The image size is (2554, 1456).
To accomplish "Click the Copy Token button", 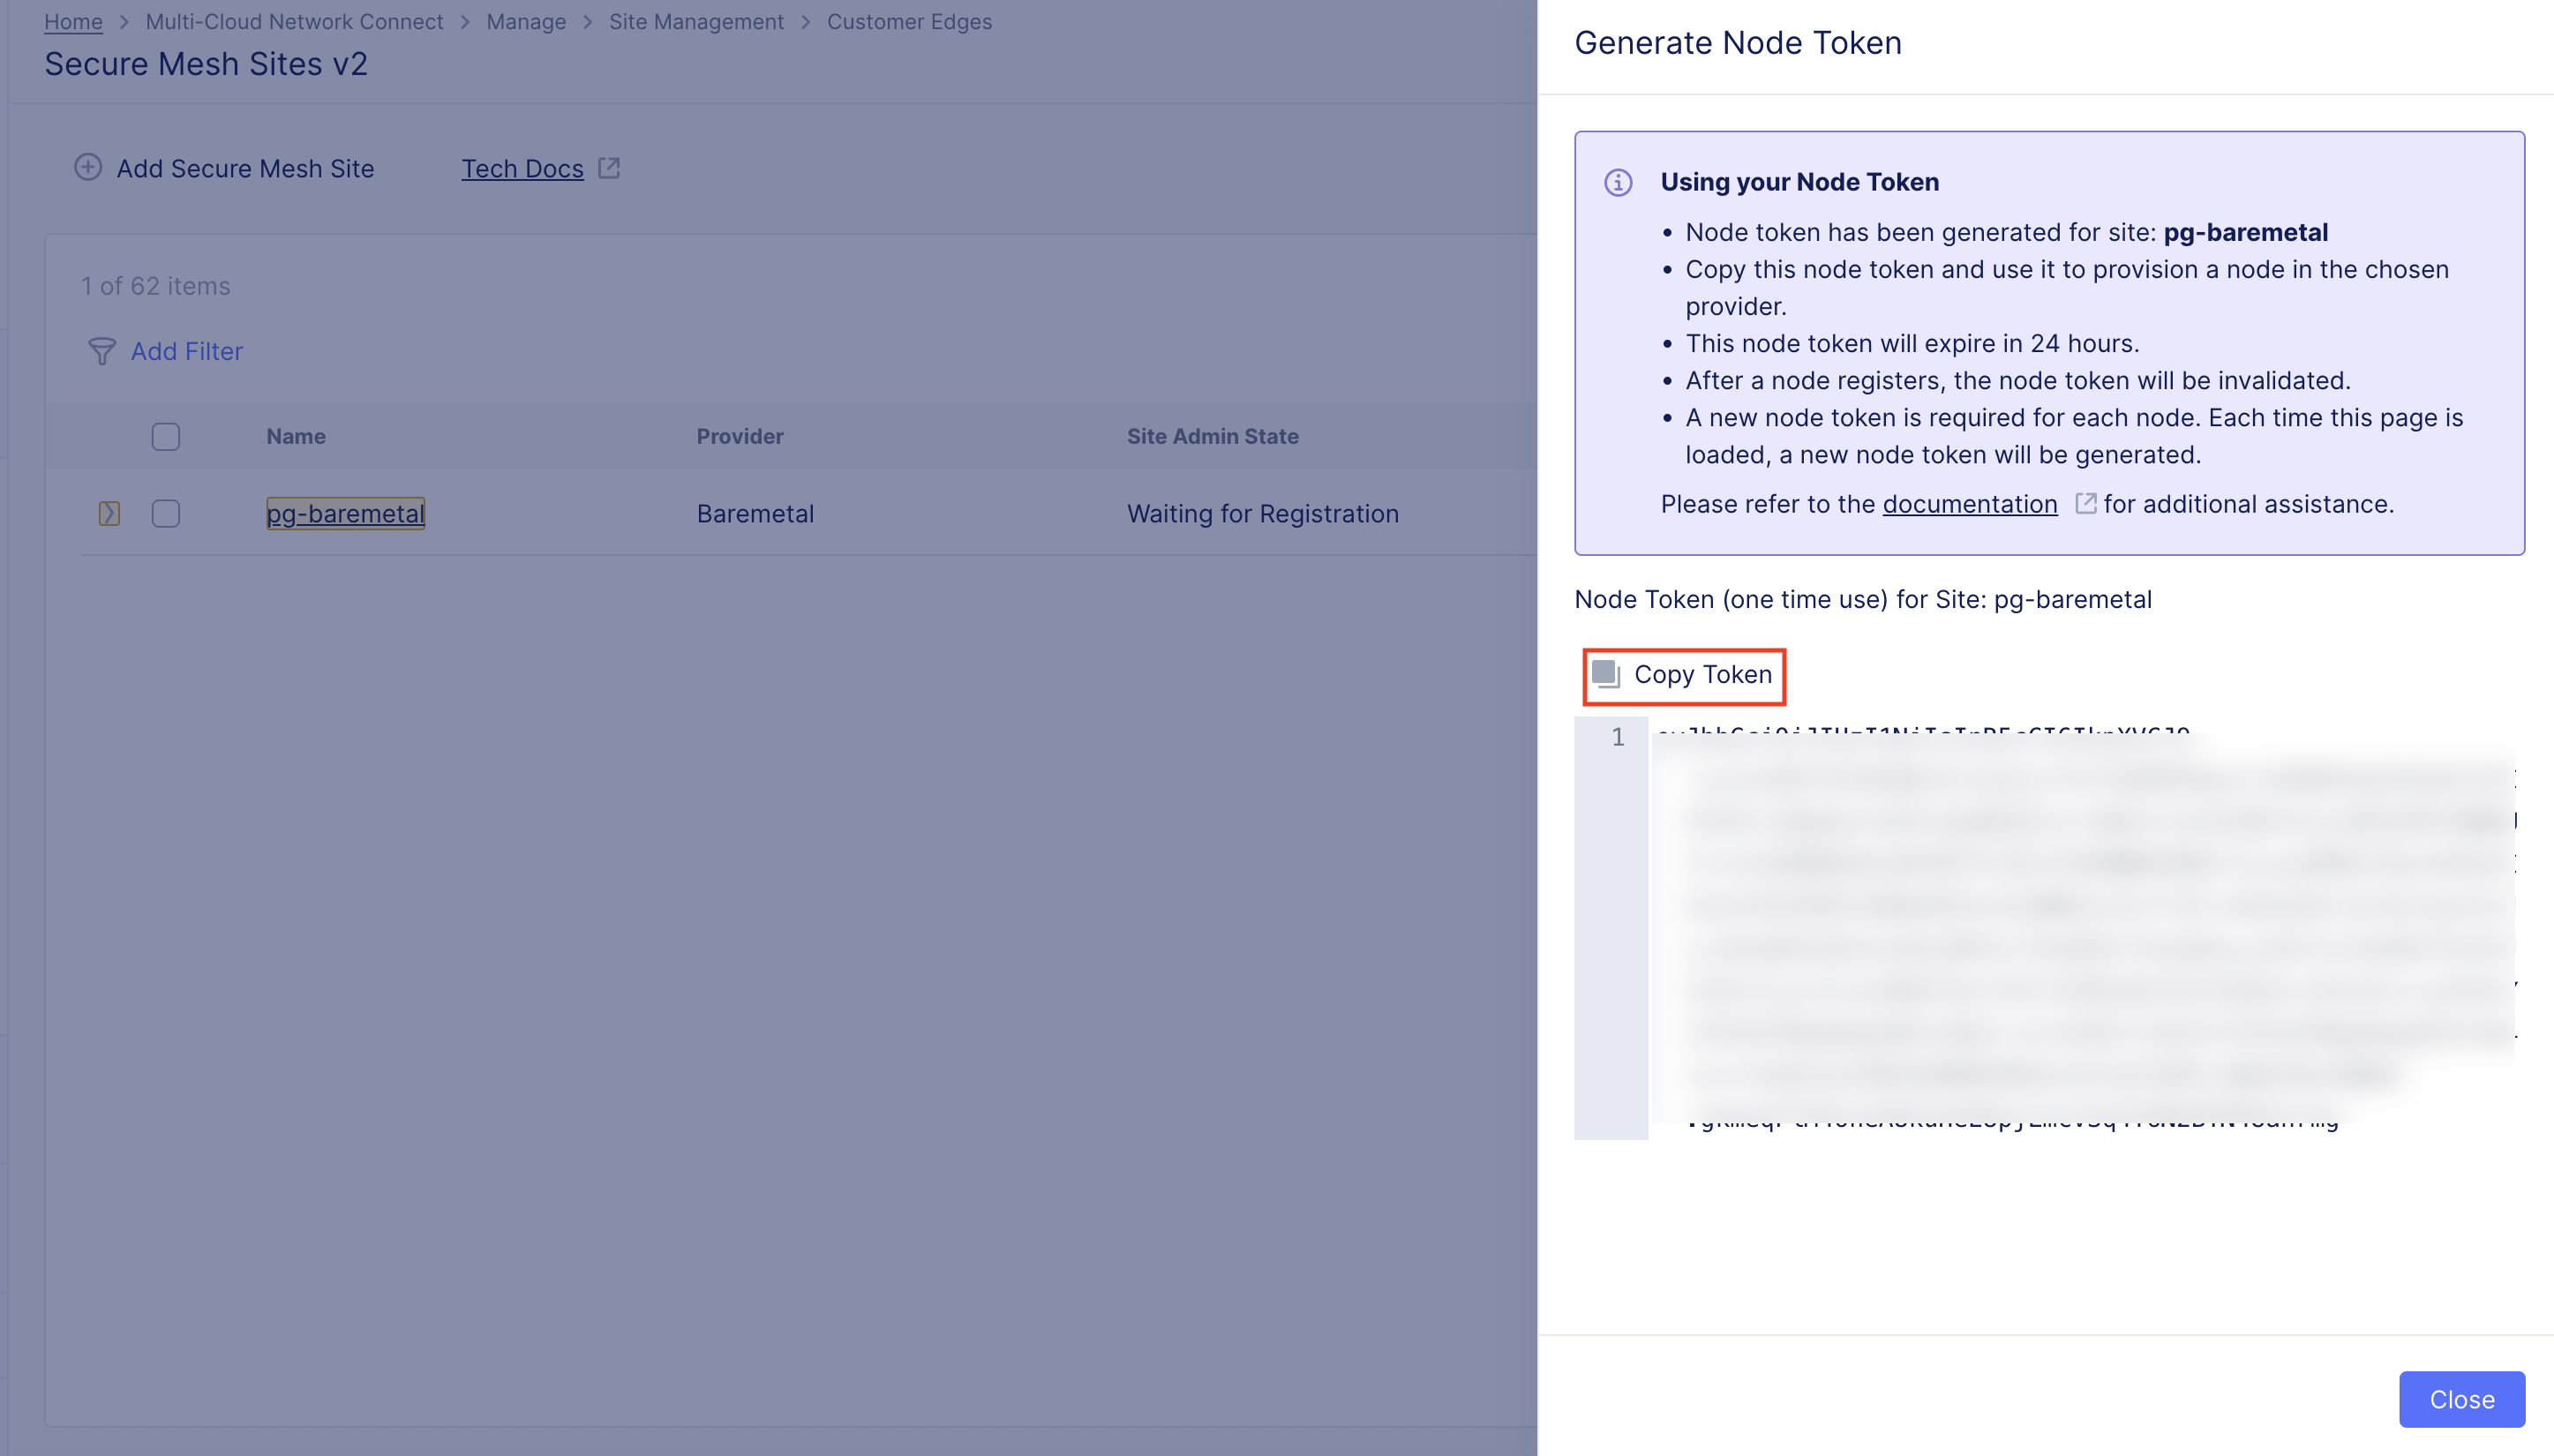I will point(1702,675).
